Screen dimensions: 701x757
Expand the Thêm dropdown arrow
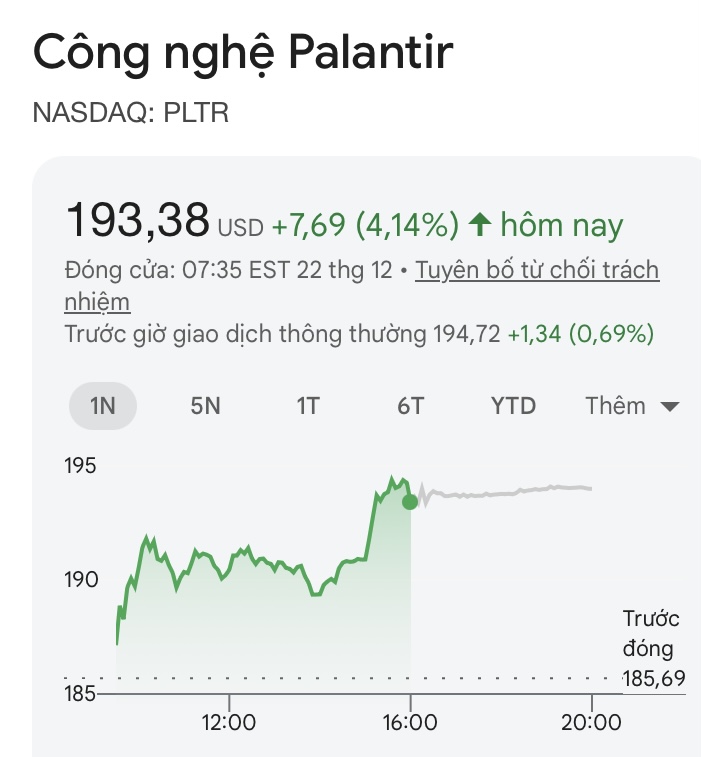click(670, 407)
